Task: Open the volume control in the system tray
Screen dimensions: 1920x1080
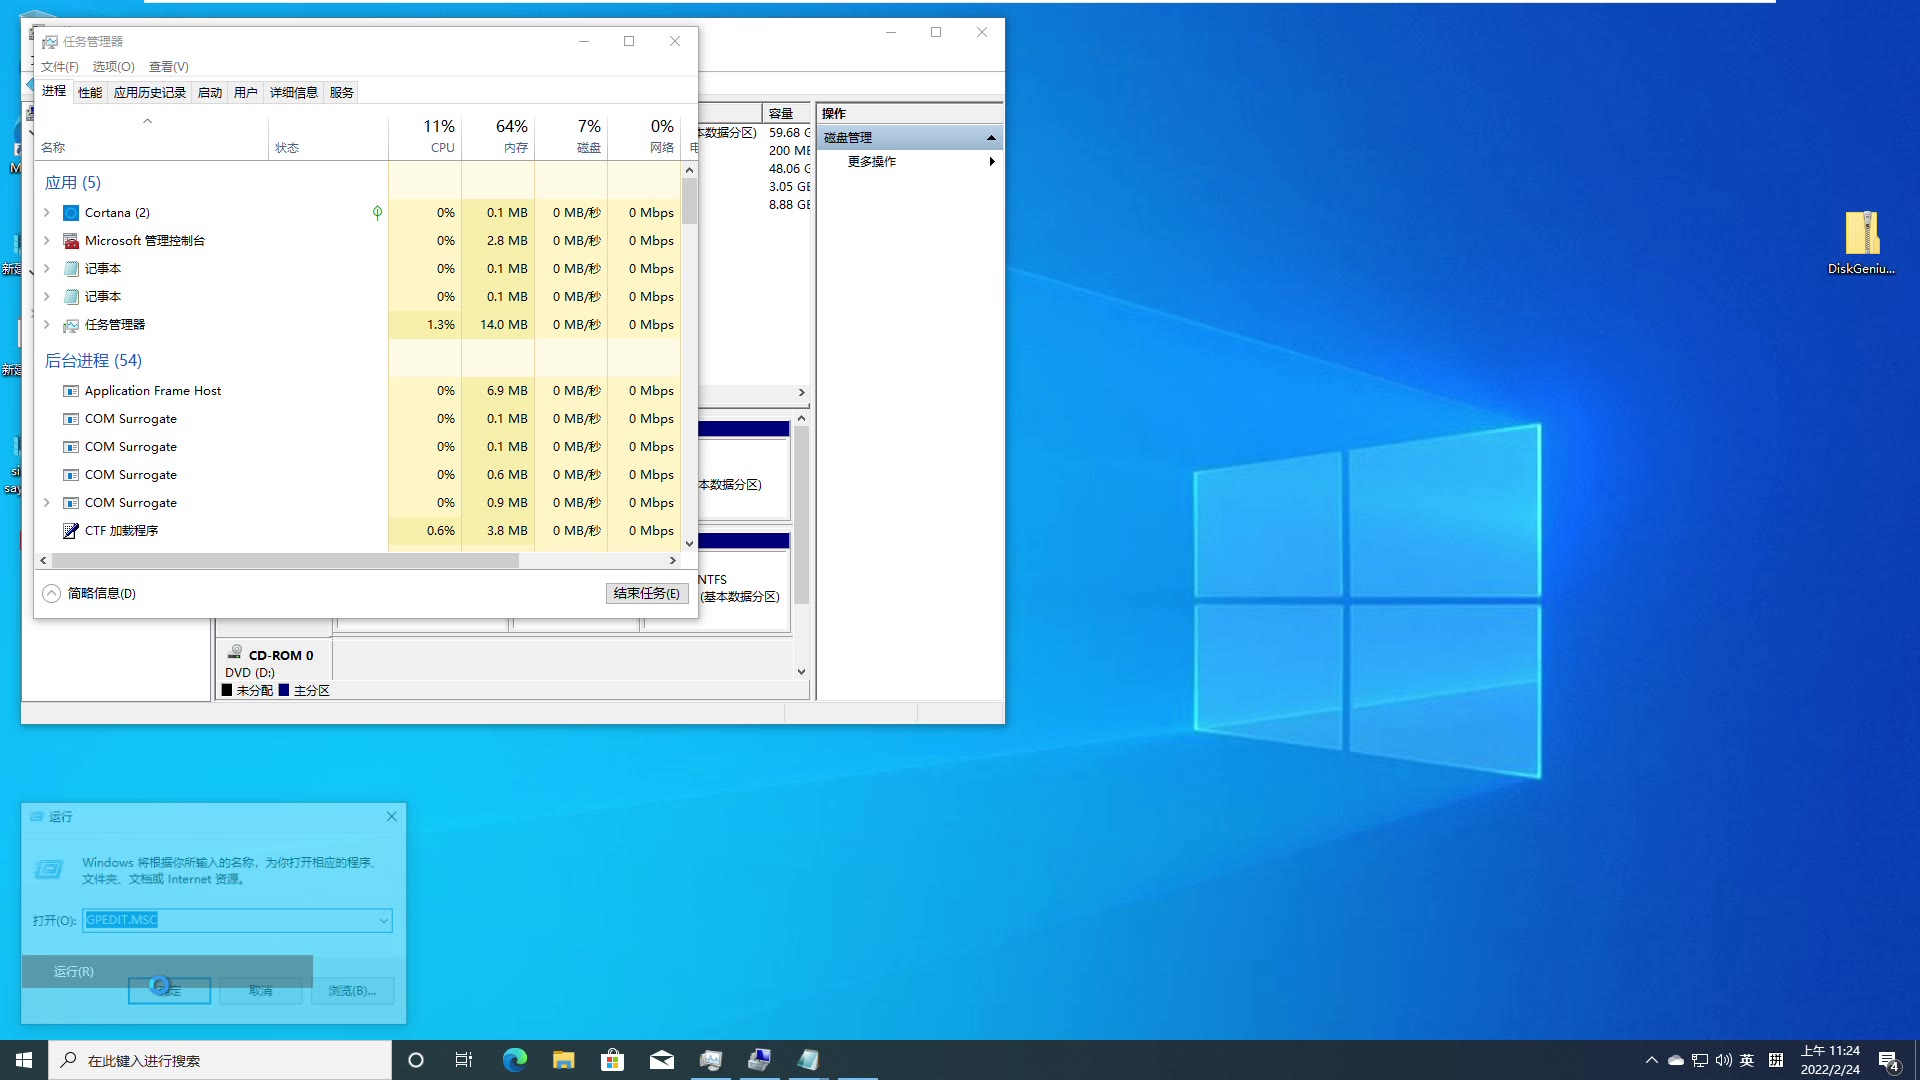Action: [1722, 1060]
